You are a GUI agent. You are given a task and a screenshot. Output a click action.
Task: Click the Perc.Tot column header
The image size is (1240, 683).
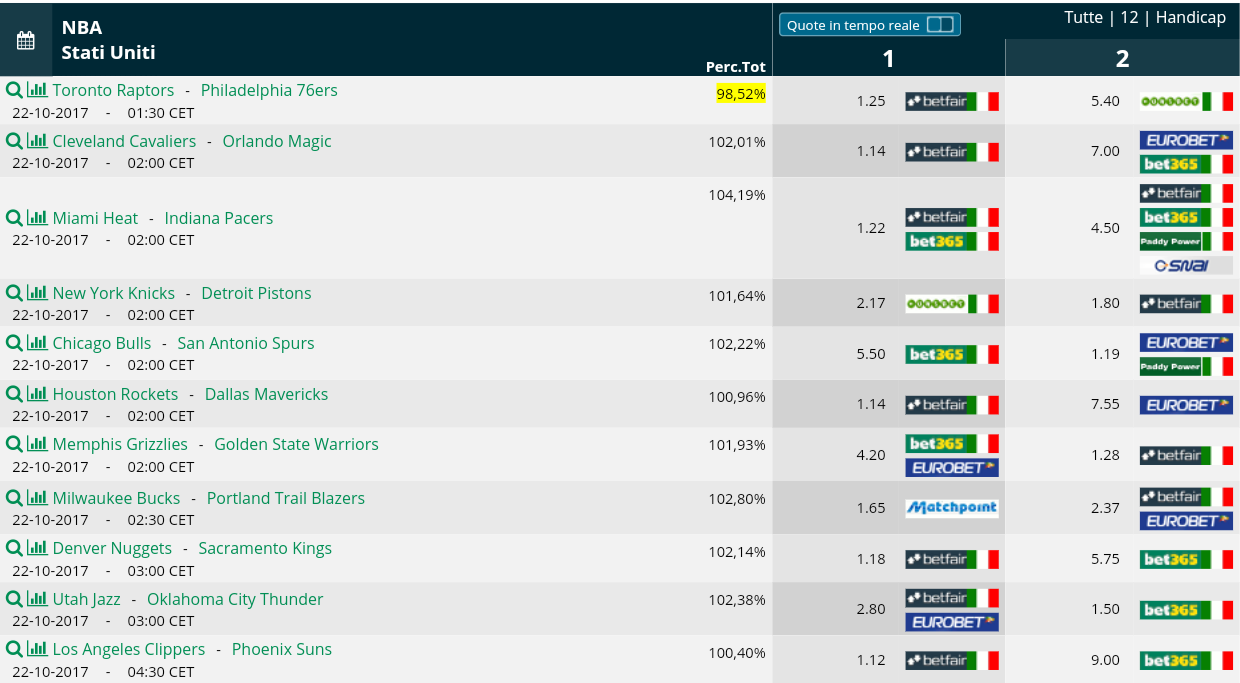point(736,67)
